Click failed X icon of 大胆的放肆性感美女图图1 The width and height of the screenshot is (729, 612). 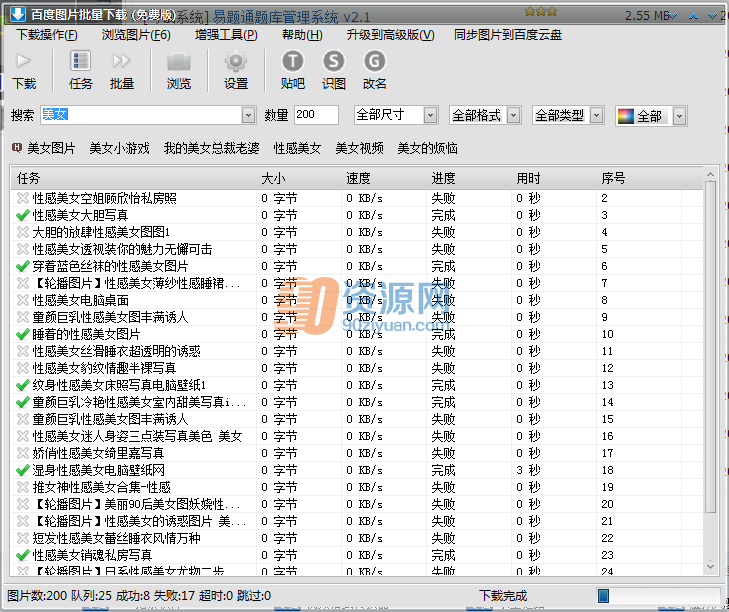tap(22, 232)
